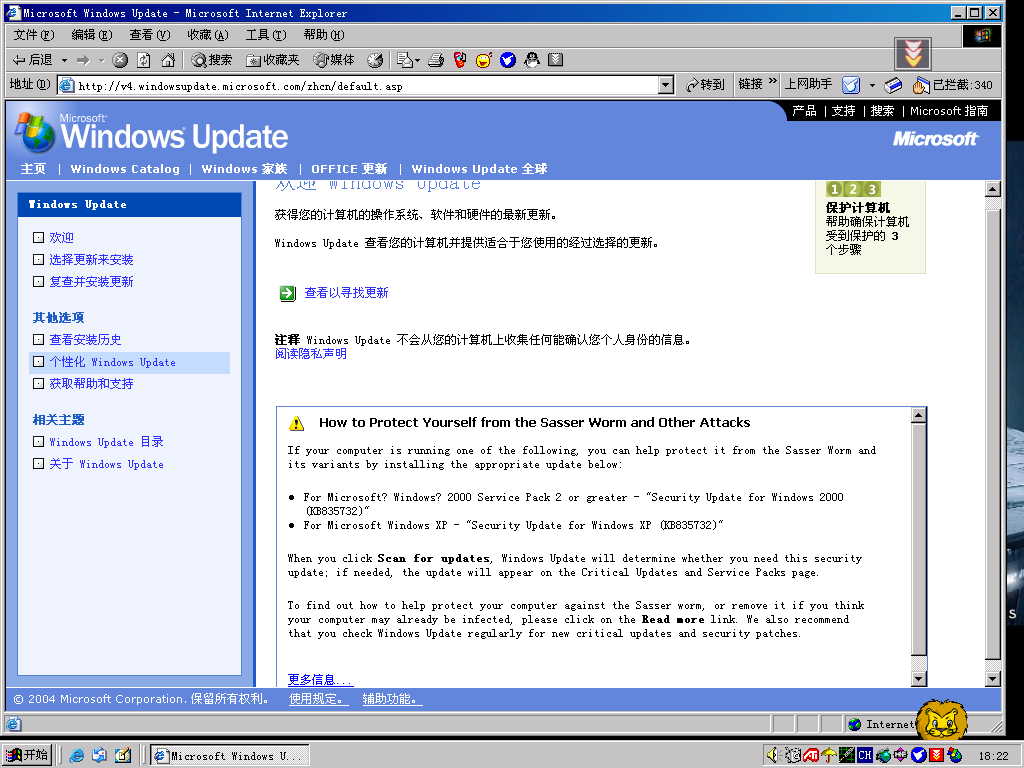Viewport: 1024px width, 768px height.
Task: Click the QQ penguin toolbar icon
Action: coord(532,60)
